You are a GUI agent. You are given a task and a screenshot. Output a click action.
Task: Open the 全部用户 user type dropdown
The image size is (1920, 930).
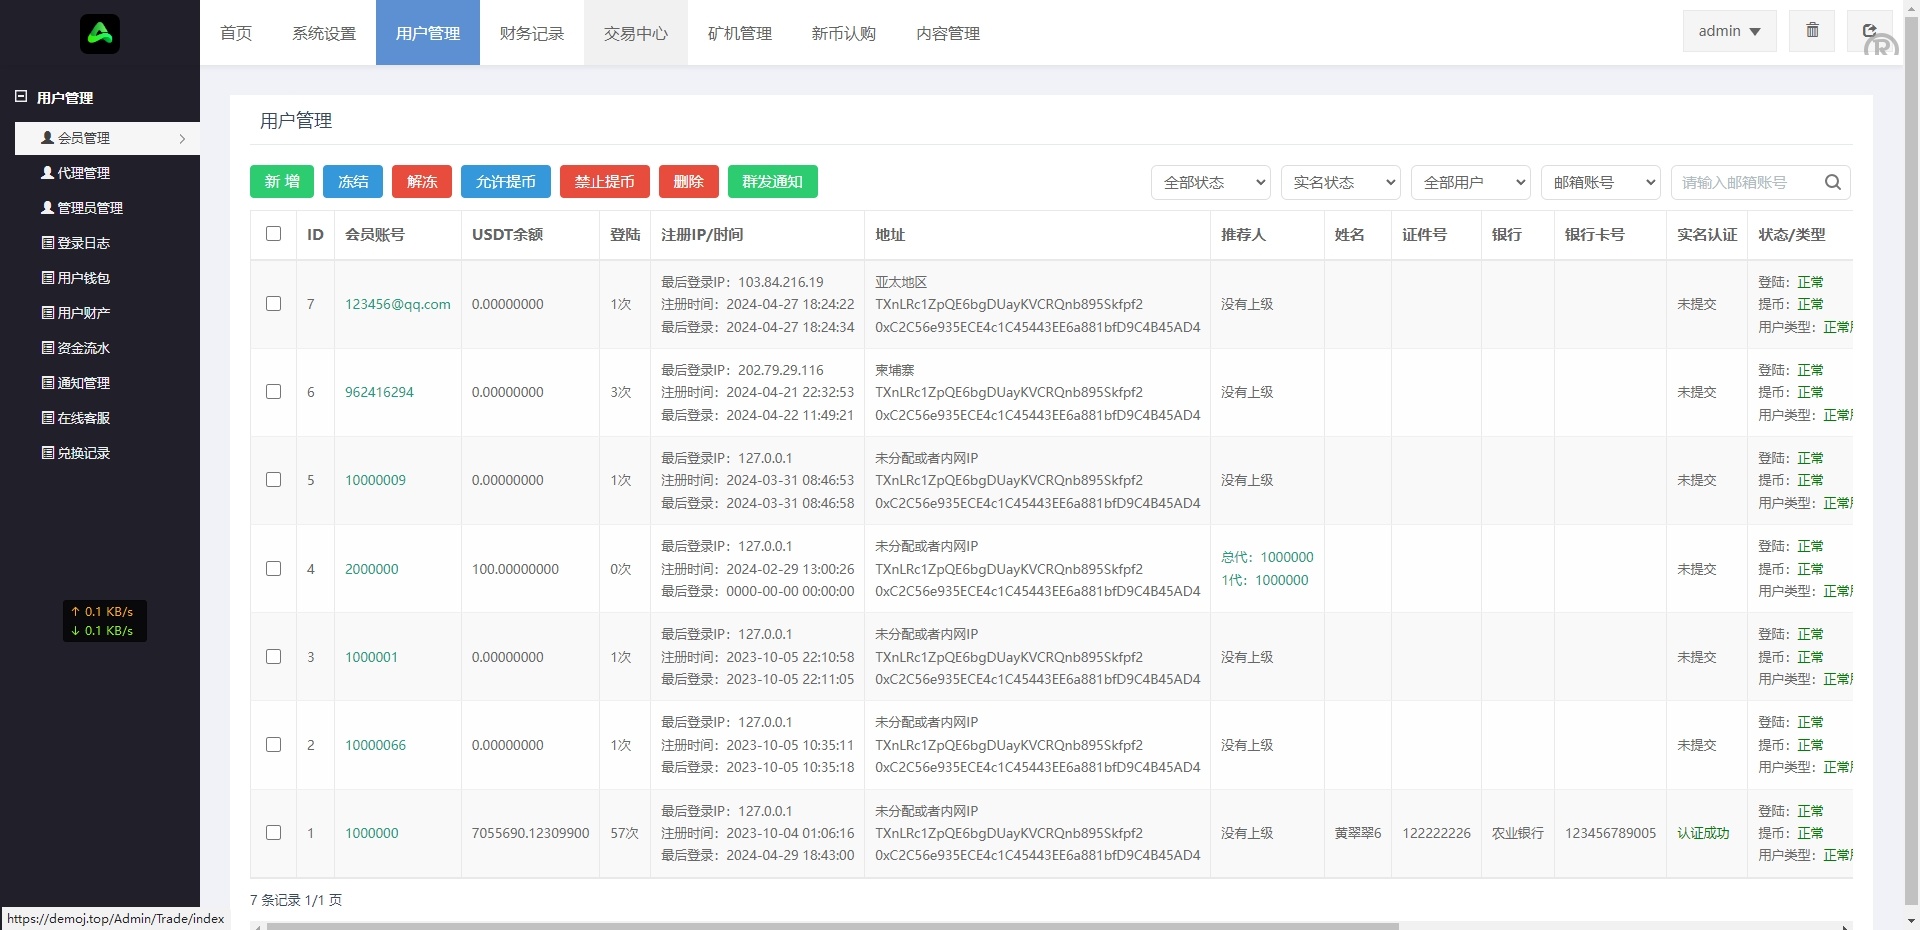tap(1470, 182)
